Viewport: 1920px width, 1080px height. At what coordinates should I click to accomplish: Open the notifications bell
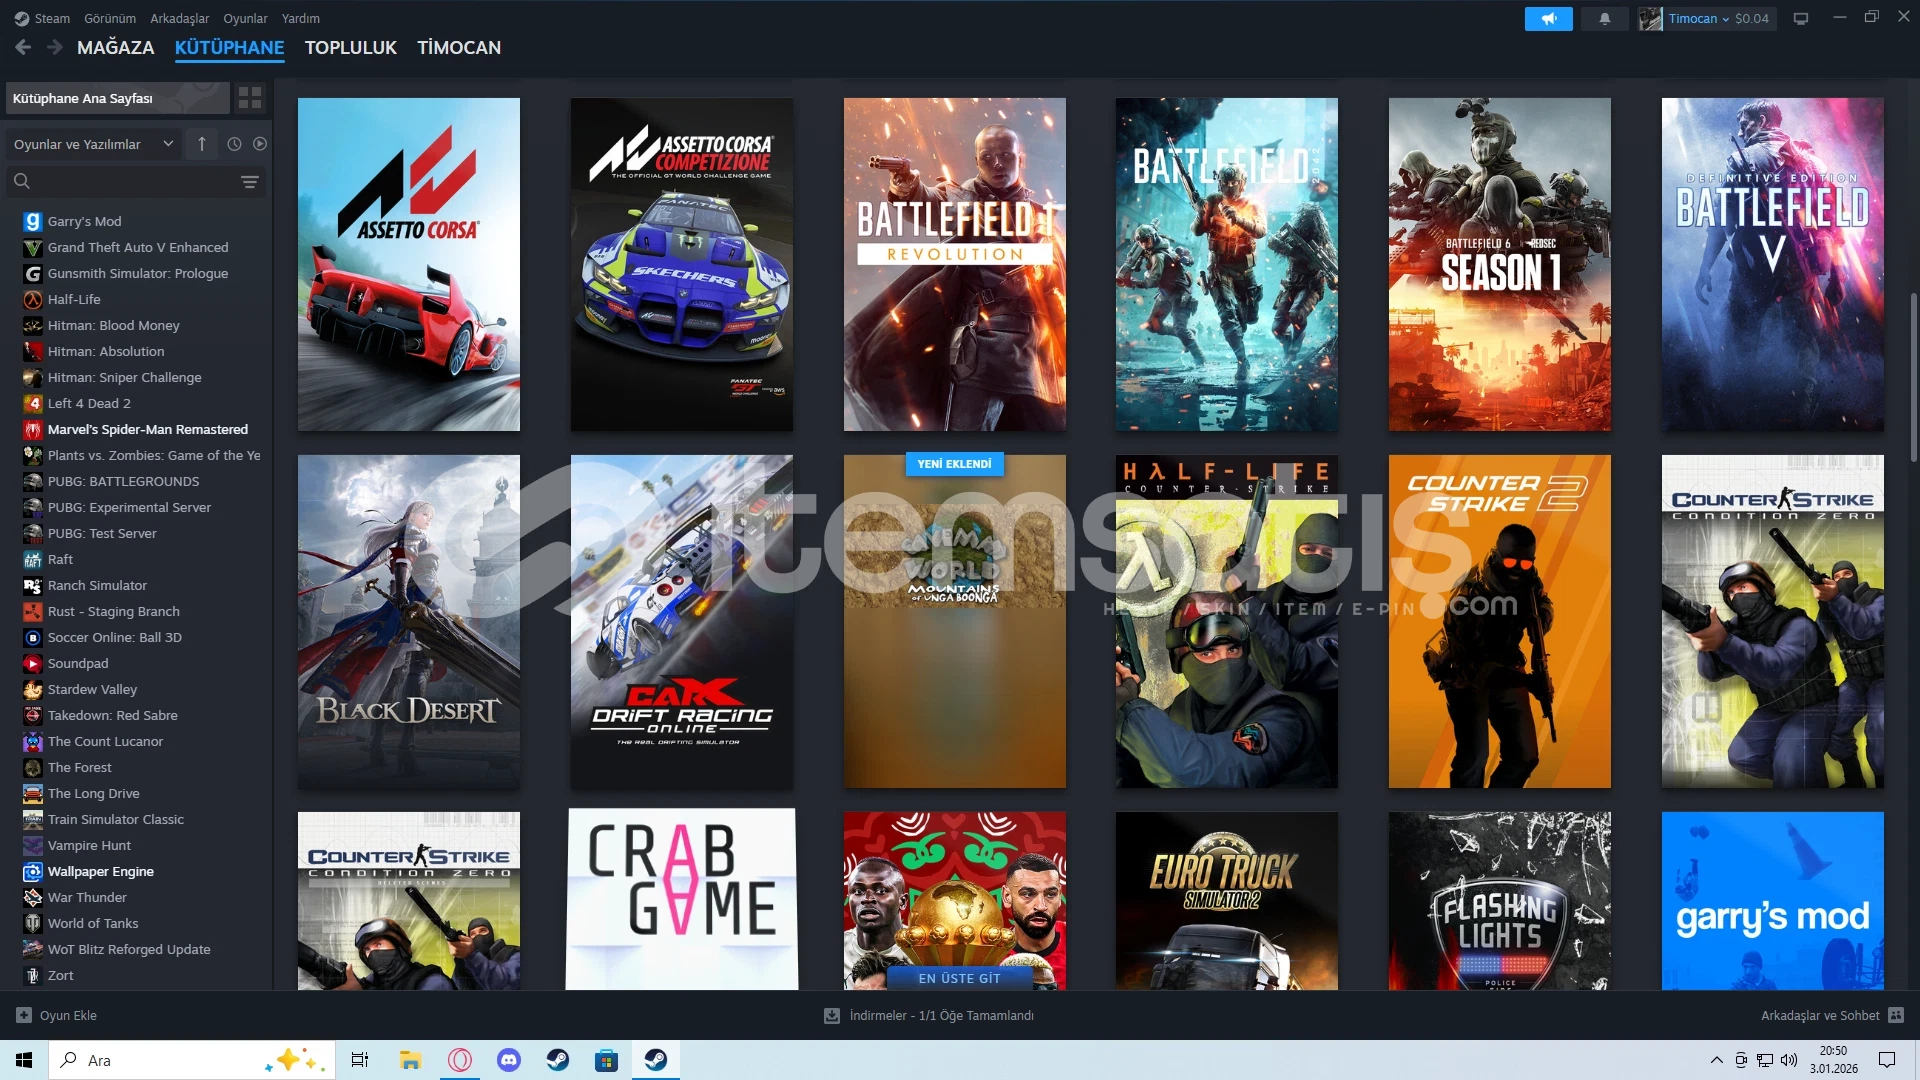(x=1605, y=18)
